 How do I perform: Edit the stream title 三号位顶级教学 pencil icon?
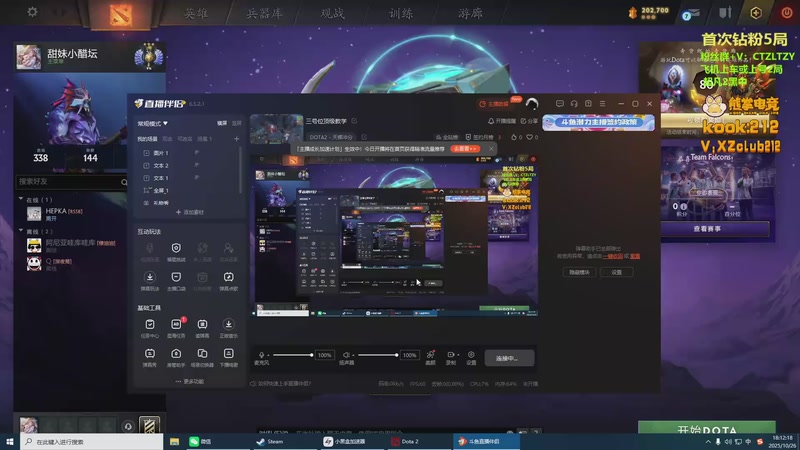(354, 121)
